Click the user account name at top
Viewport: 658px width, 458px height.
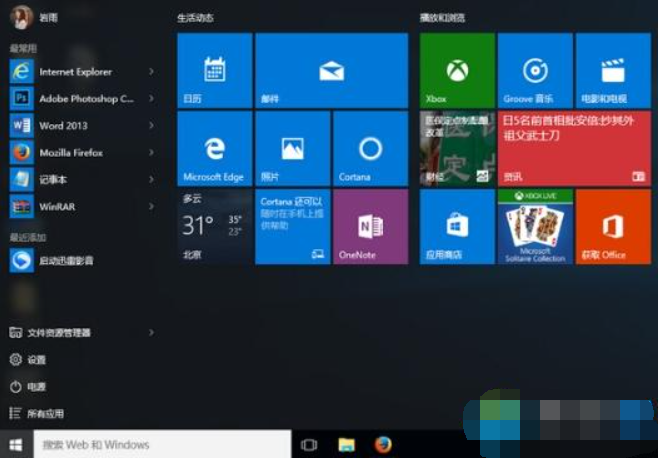[x=47, y=18]
